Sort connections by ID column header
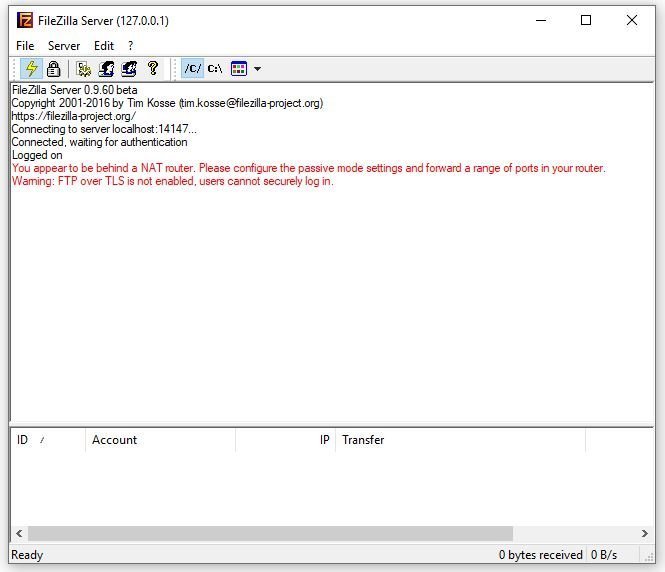This screenshot has width=665, height=572. click(x=22, y=440)
